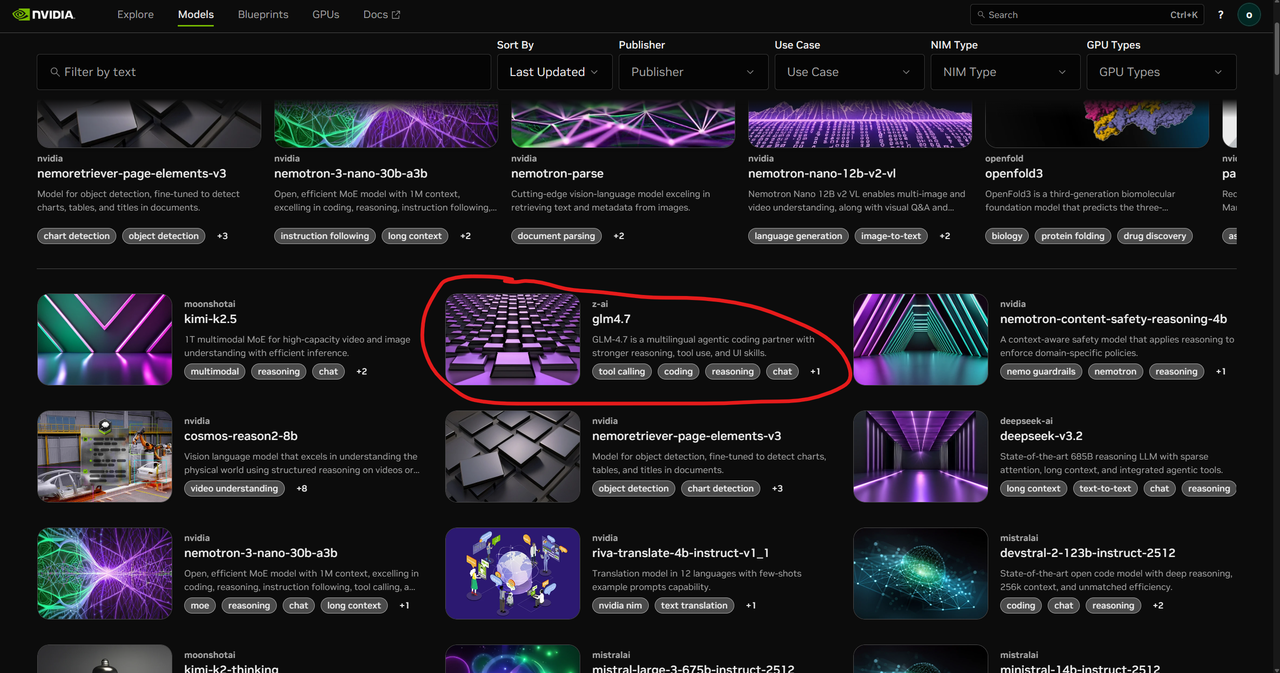Select the chart detection tag in top row
The height and width of the screenshot is (673, 1280).
(76, 236)
